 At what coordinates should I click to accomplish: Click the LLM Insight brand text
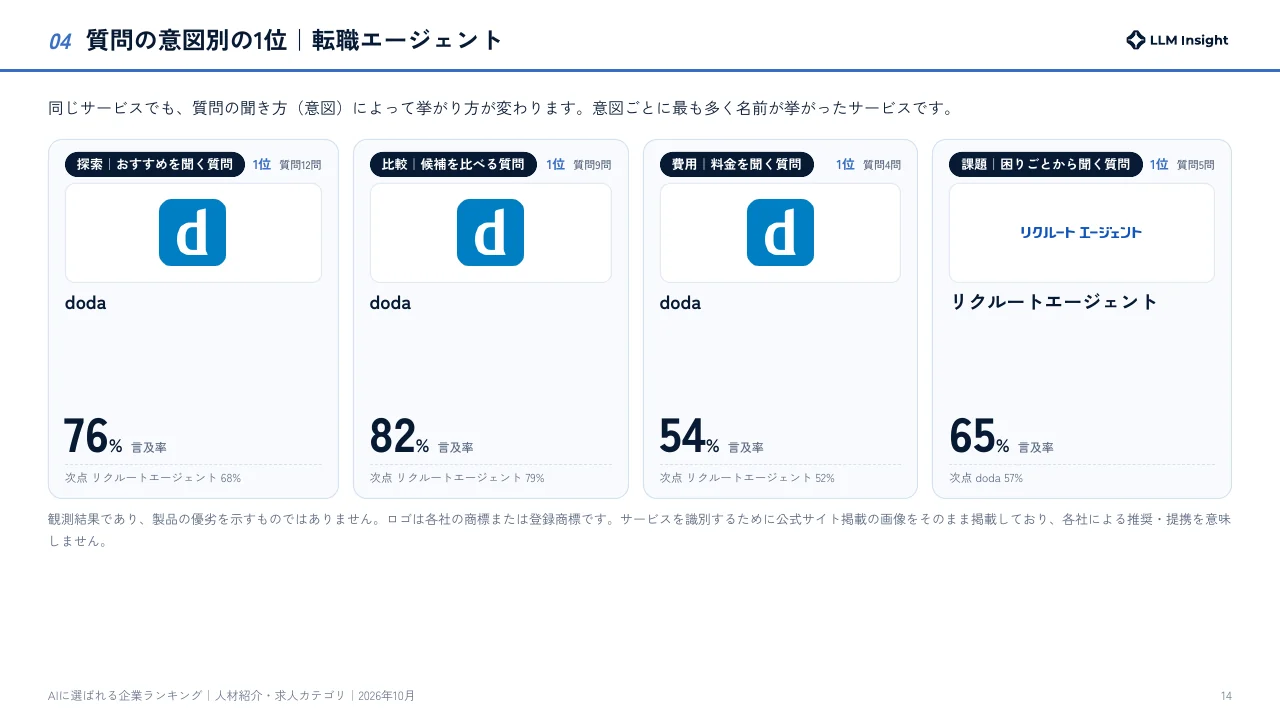pos(1189,41)
